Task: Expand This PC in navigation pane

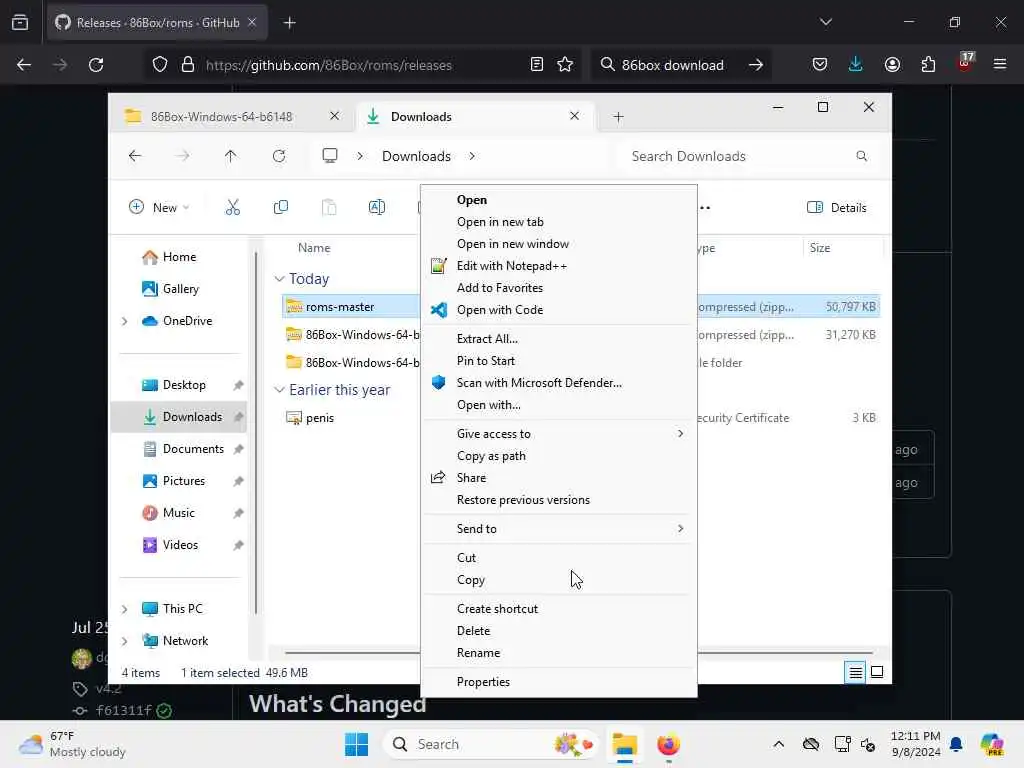Action: tap(124, 609)
